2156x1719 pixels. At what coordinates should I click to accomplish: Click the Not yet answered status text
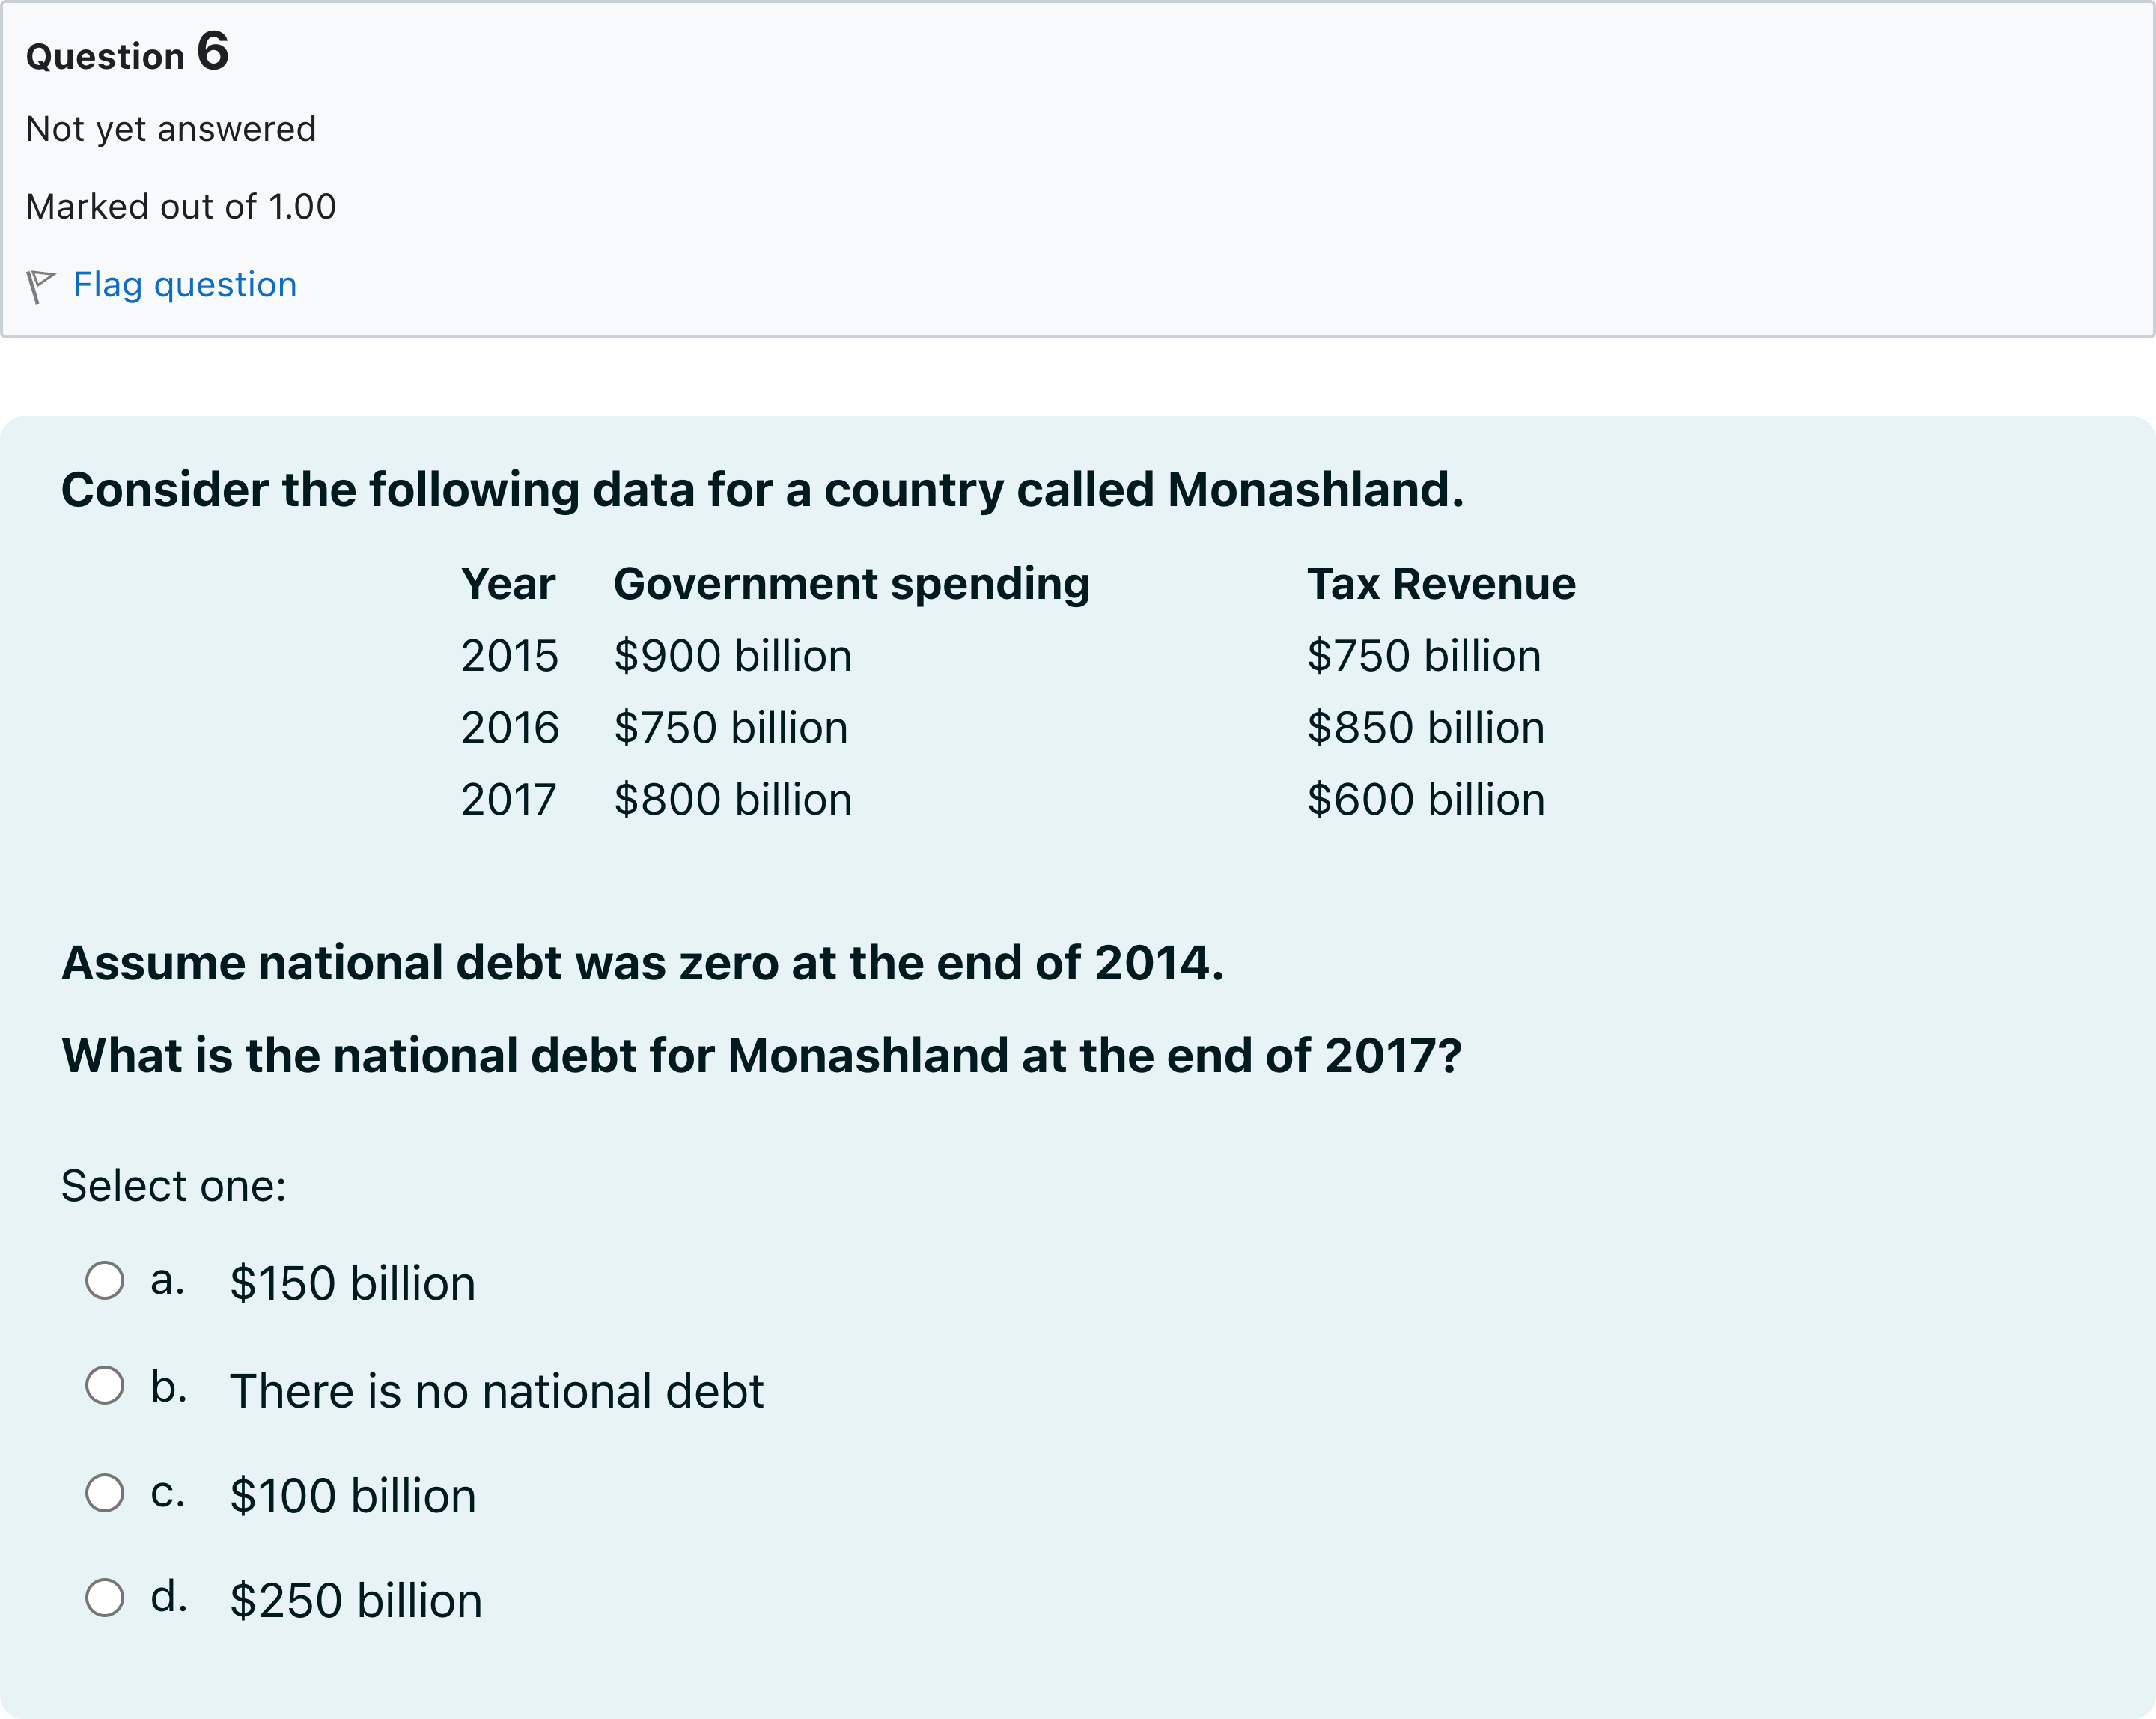(x=171, y=129)
